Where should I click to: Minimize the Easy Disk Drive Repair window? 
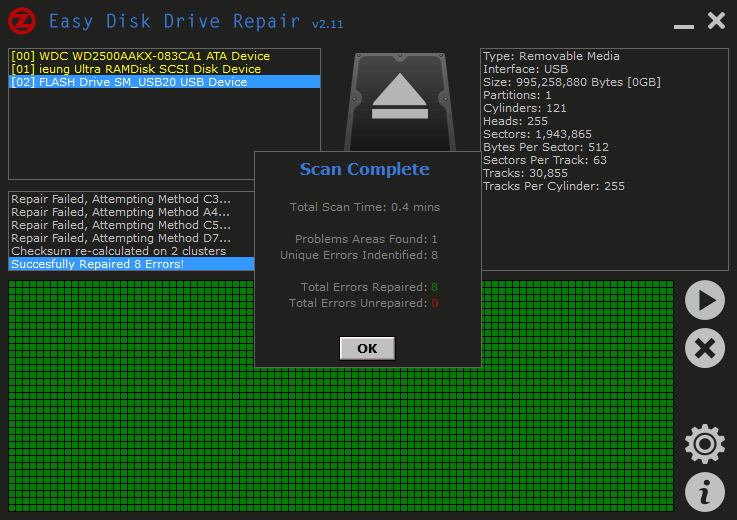pos(684,26)
